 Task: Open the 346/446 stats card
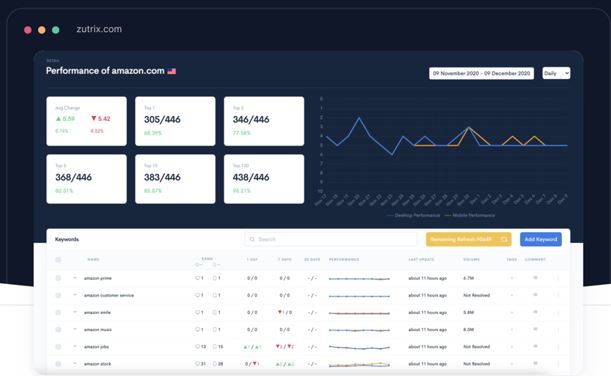tap(264, 121)
